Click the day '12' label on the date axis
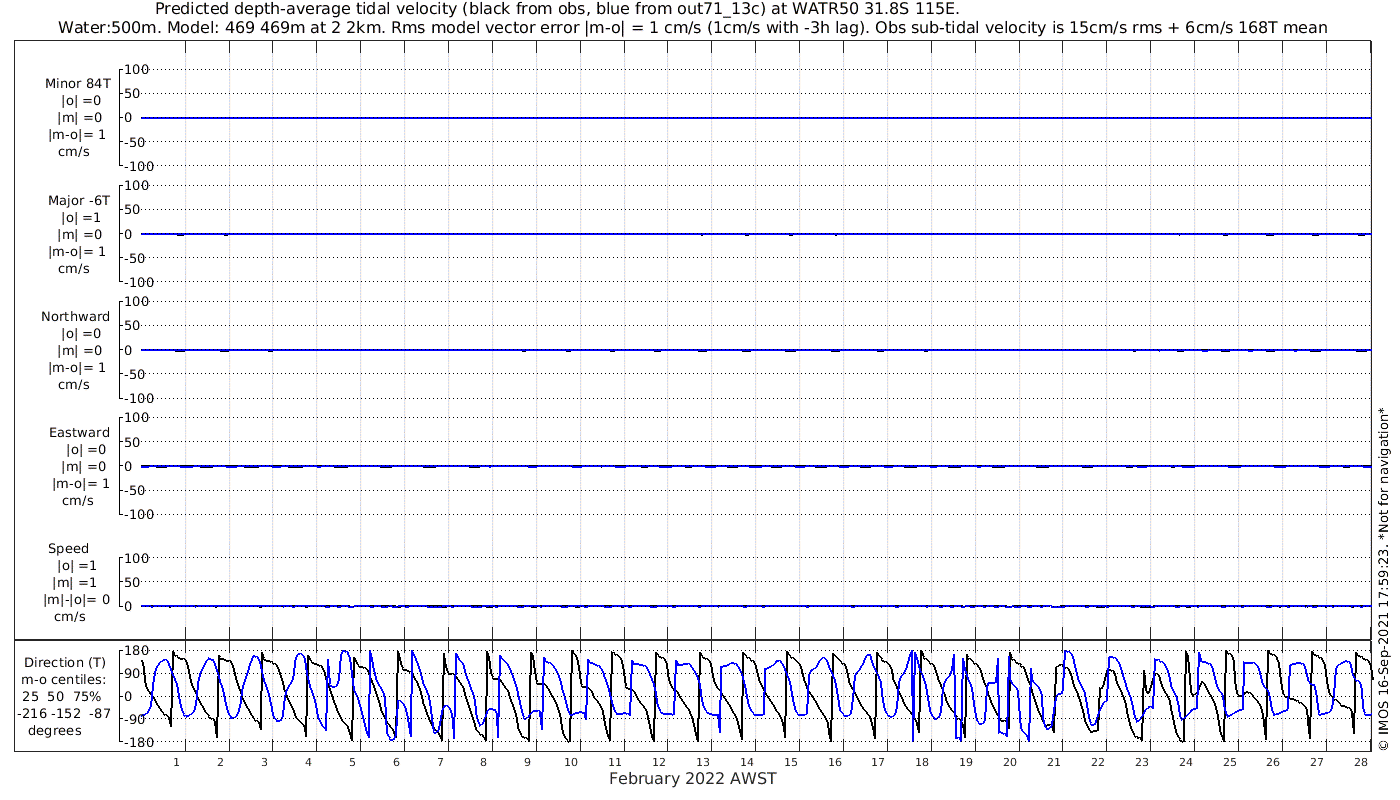The image size is (1400, 800). tap(659, 763)
